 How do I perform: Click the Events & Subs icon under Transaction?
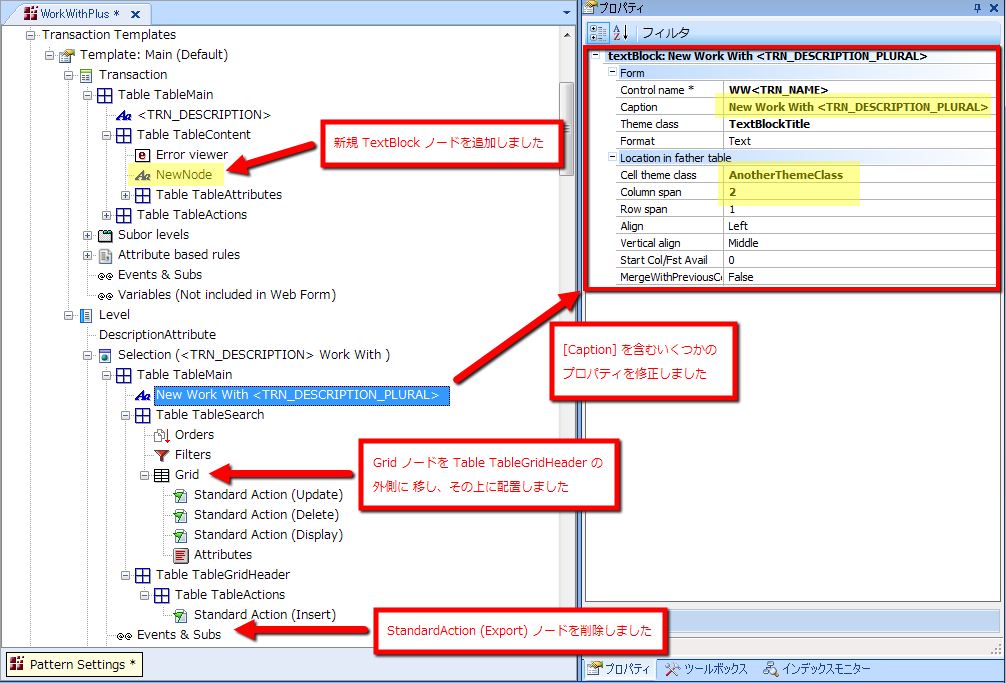coord(105,276)
